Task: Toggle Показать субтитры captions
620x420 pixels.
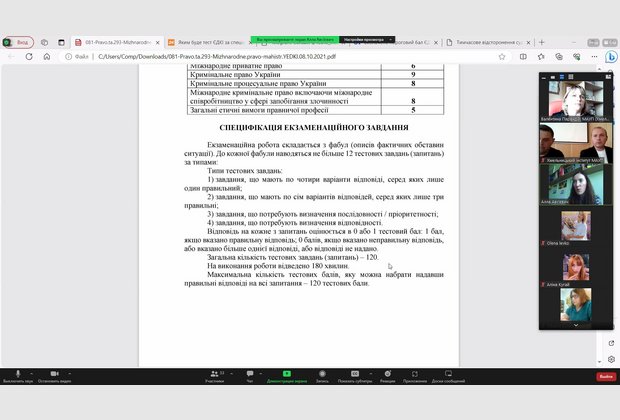Action: point(355,376)
